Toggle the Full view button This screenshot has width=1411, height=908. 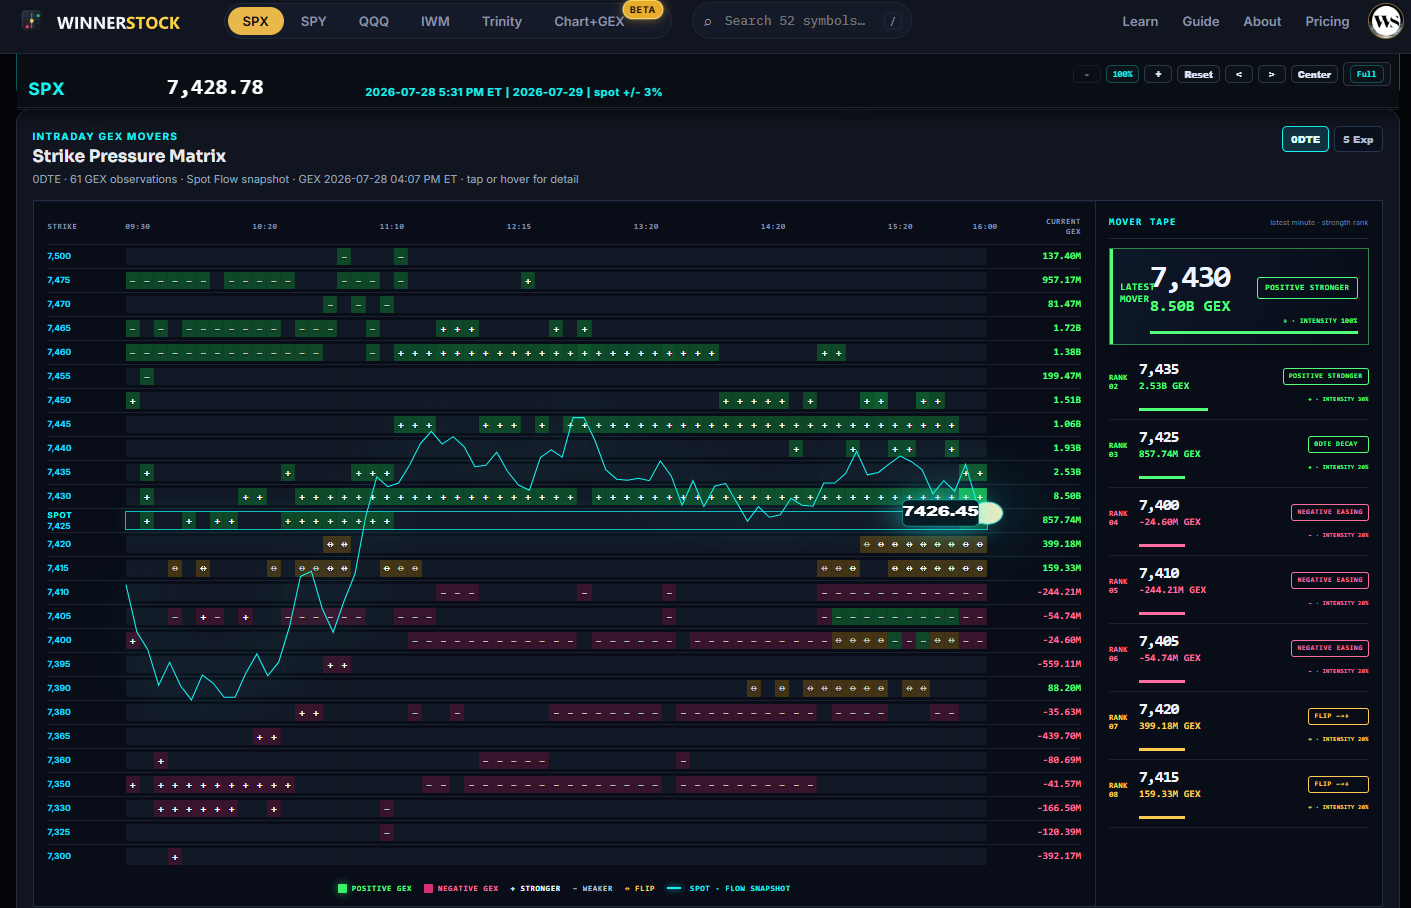pyautogui.click(x=1366, y=74)
